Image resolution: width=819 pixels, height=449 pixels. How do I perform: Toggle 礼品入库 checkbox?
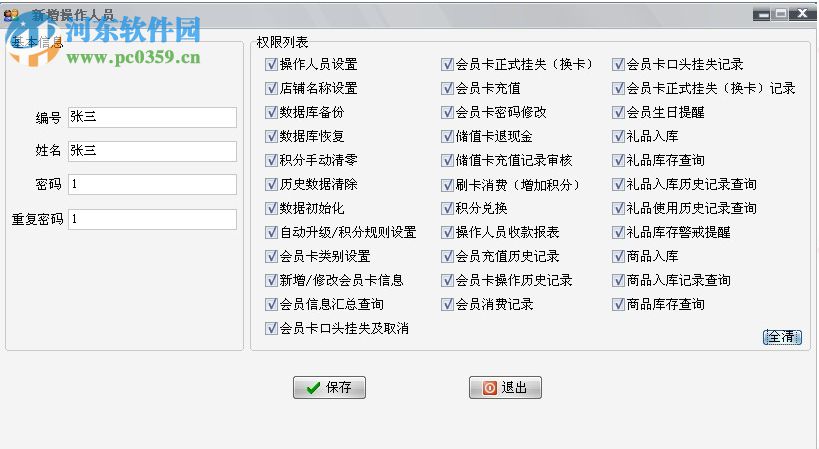point(618,136)
